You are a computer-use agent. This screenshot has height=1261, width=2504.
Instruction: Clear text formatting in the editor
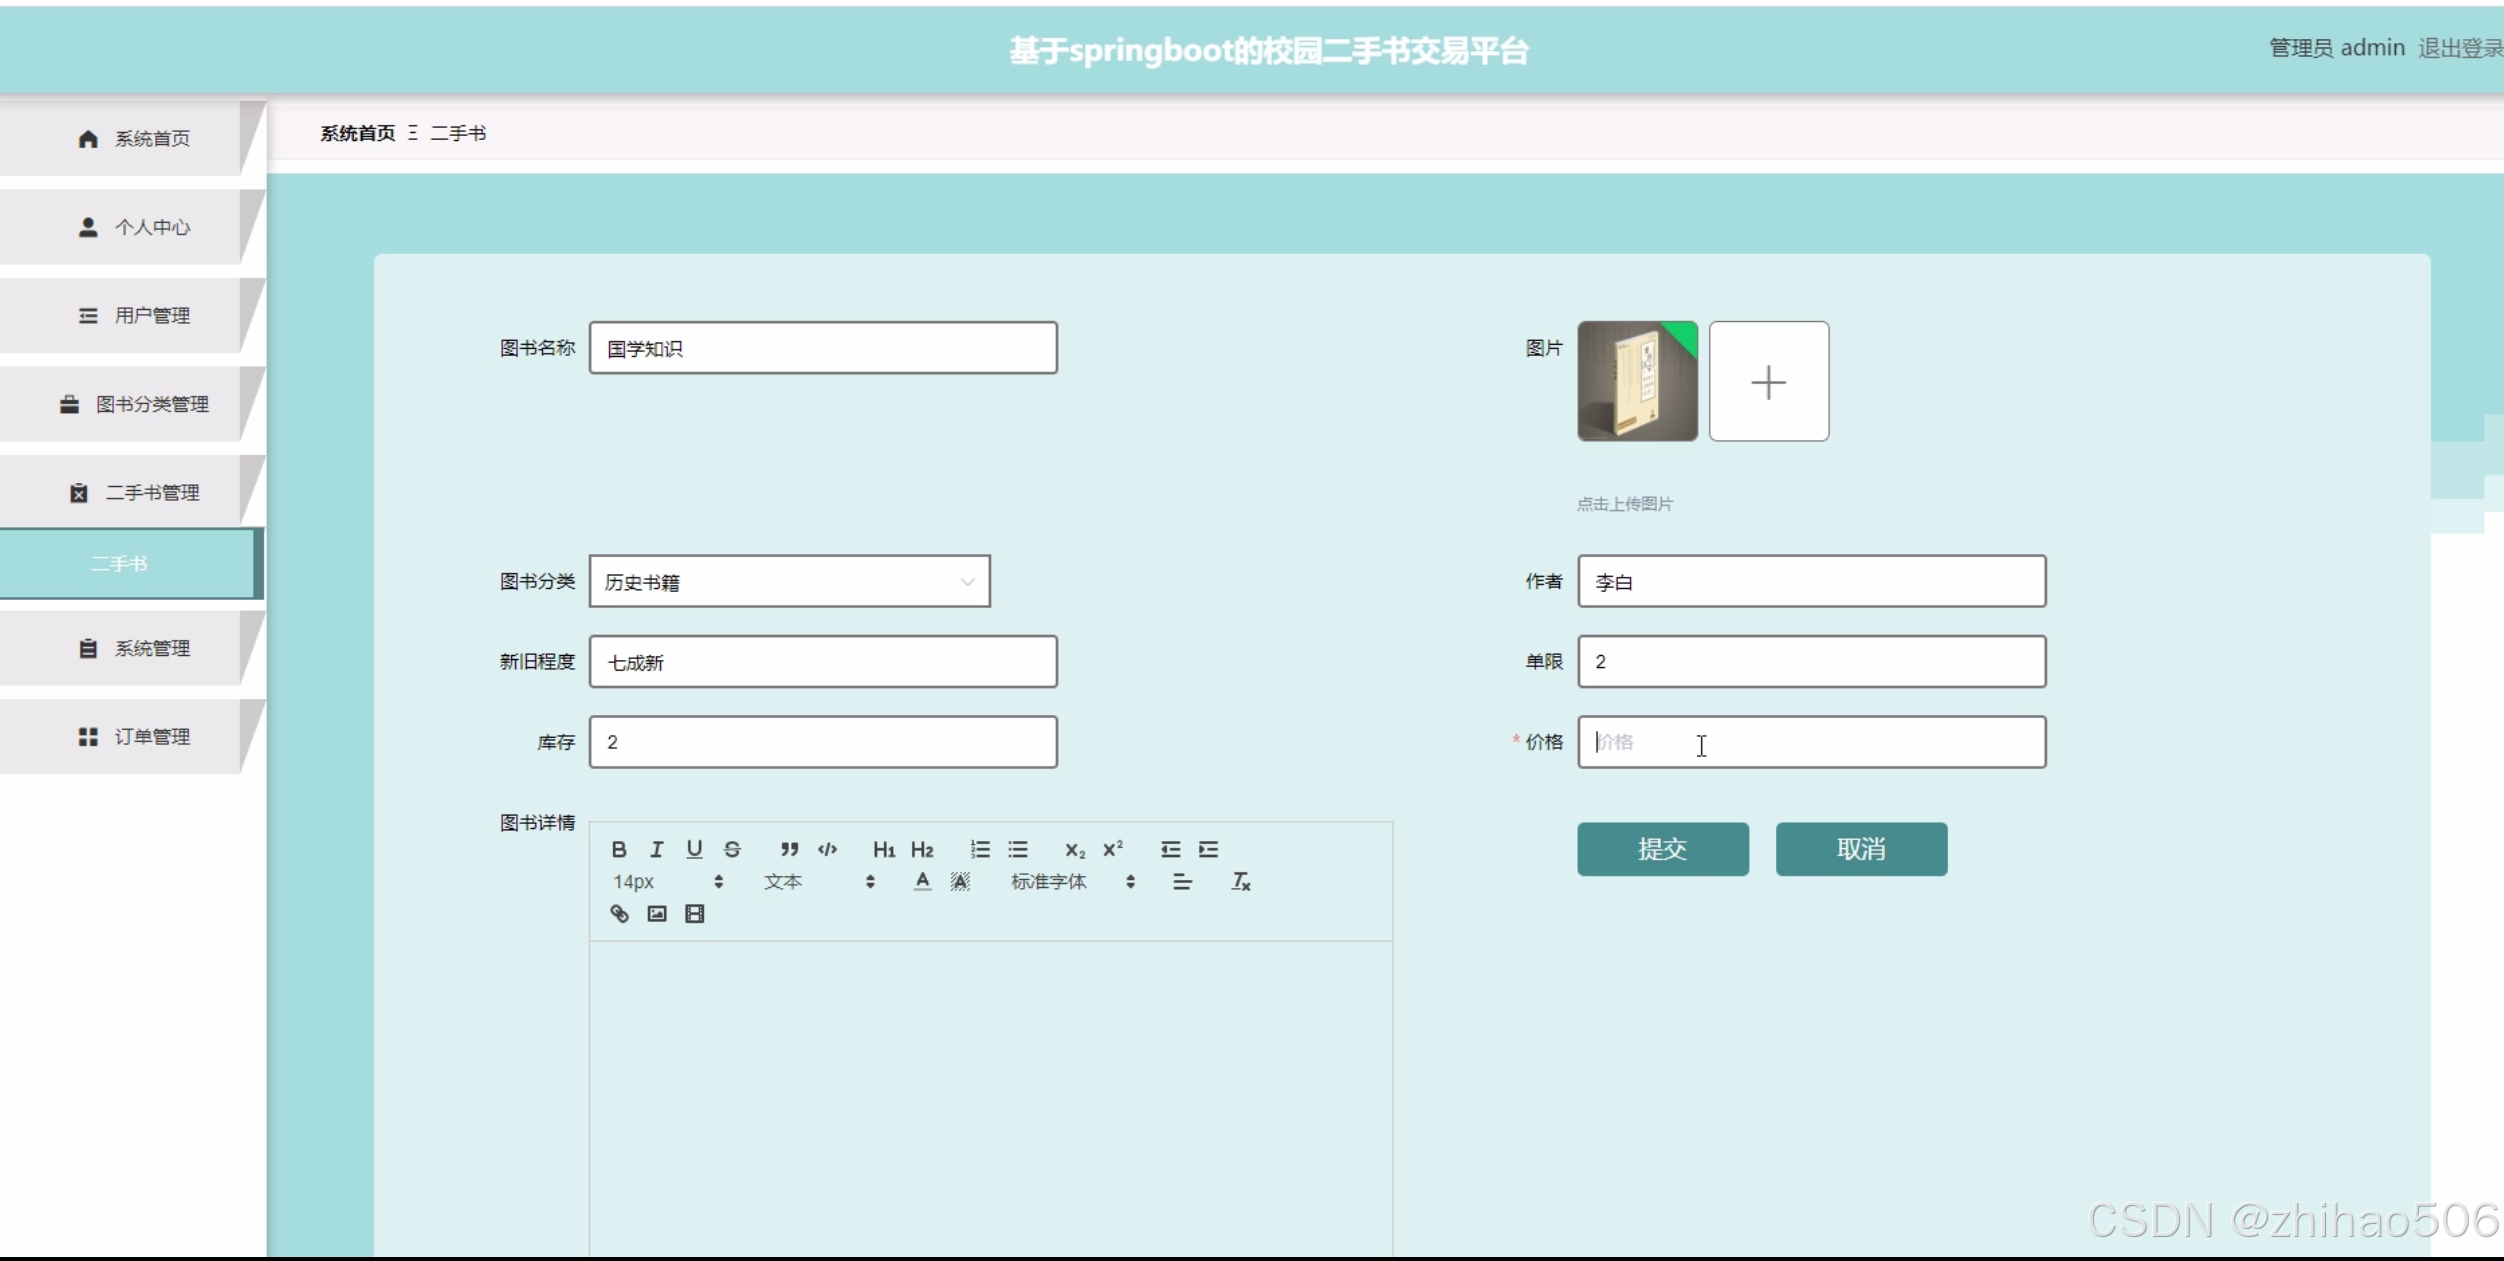(1240, 881)
